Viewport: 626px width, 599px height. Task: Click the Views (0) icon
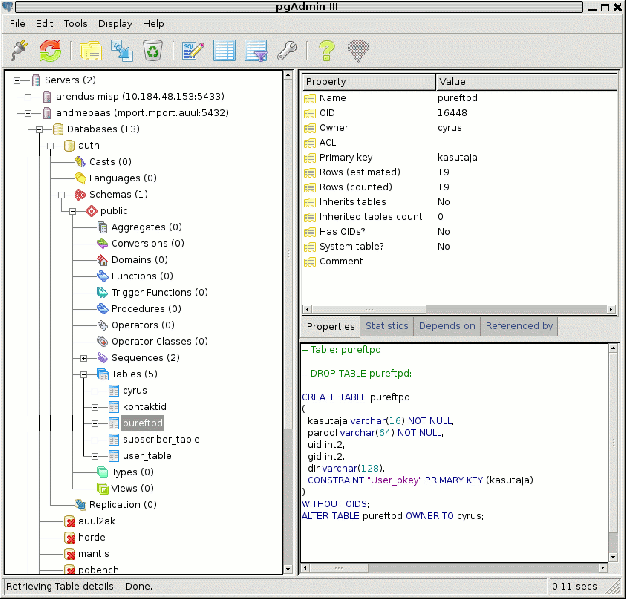coord(103,488)
